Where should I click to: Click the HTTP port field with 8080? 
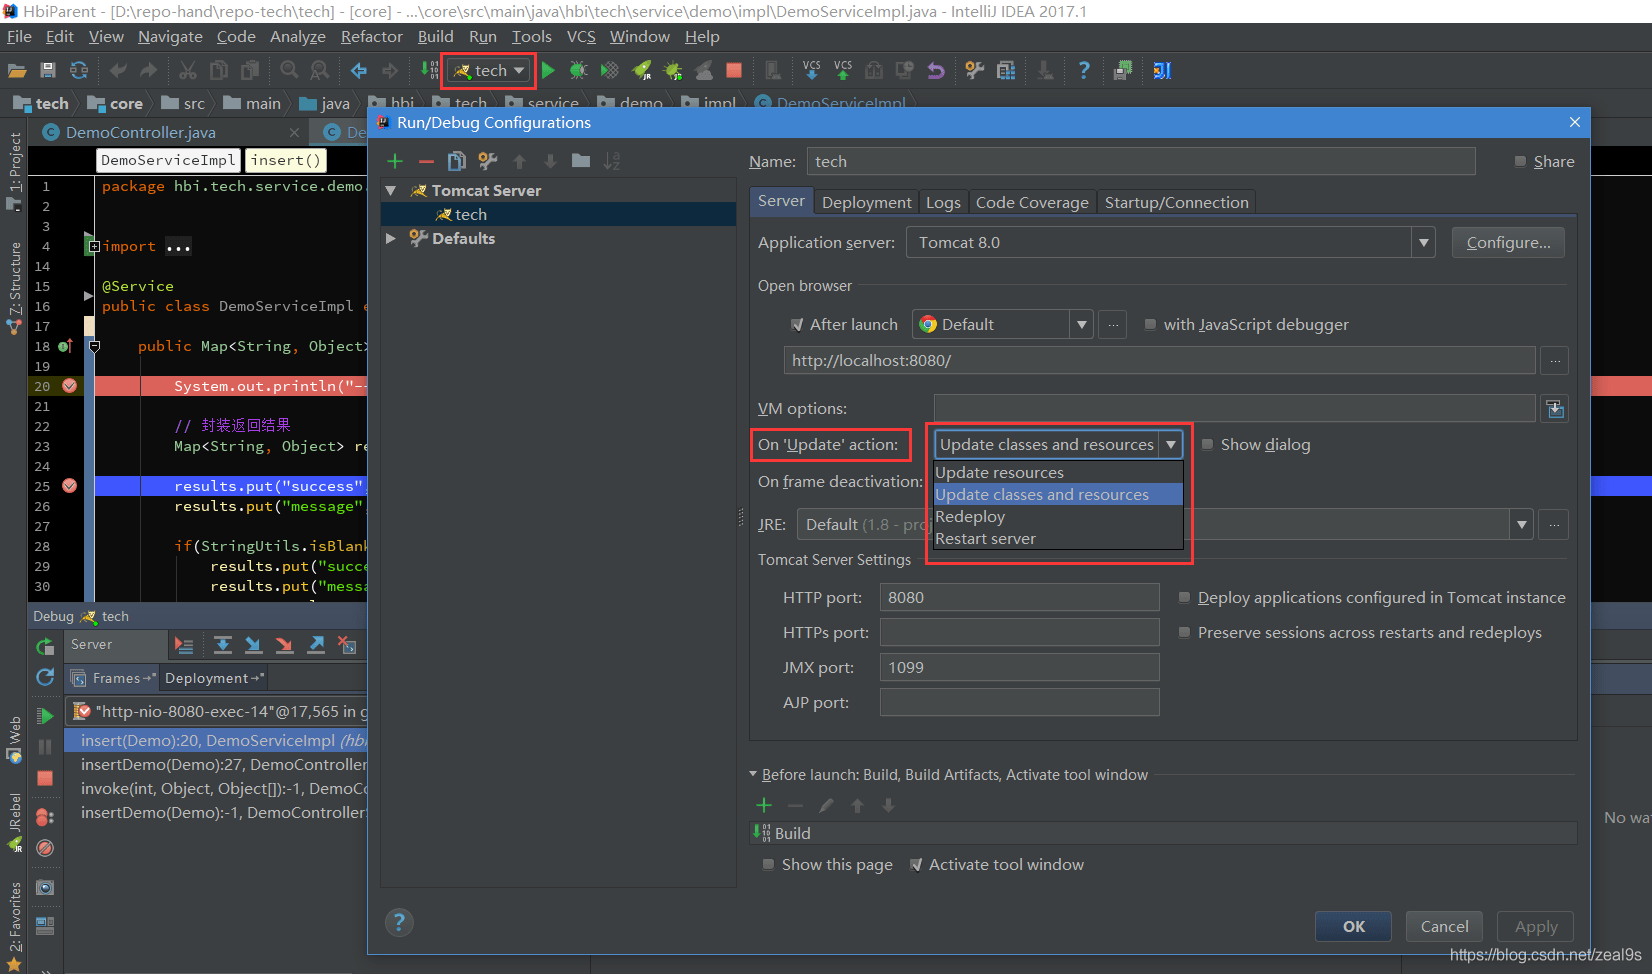(x=1019, y=597)
